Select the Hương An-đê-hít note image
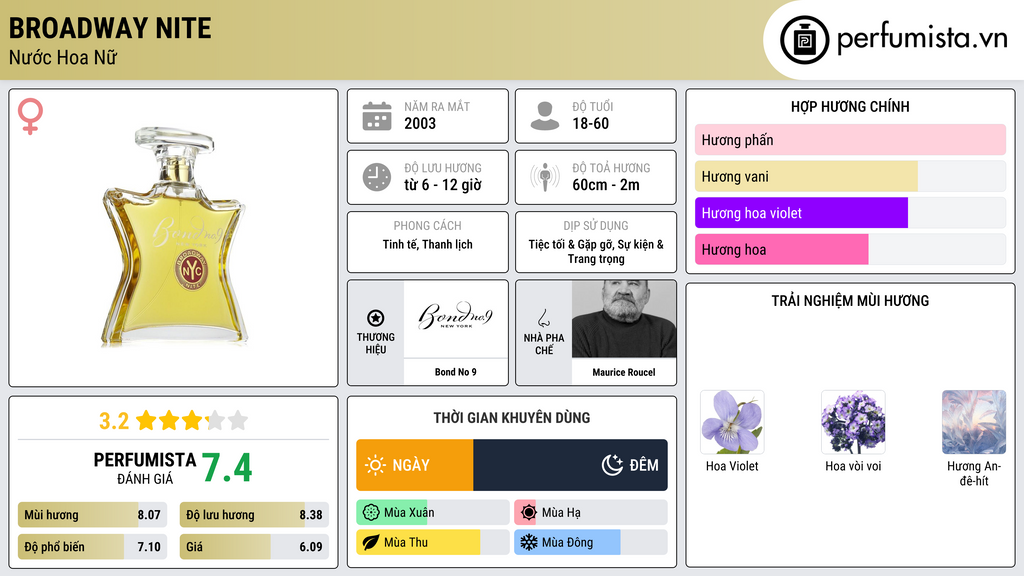 [x=974, y=422]
